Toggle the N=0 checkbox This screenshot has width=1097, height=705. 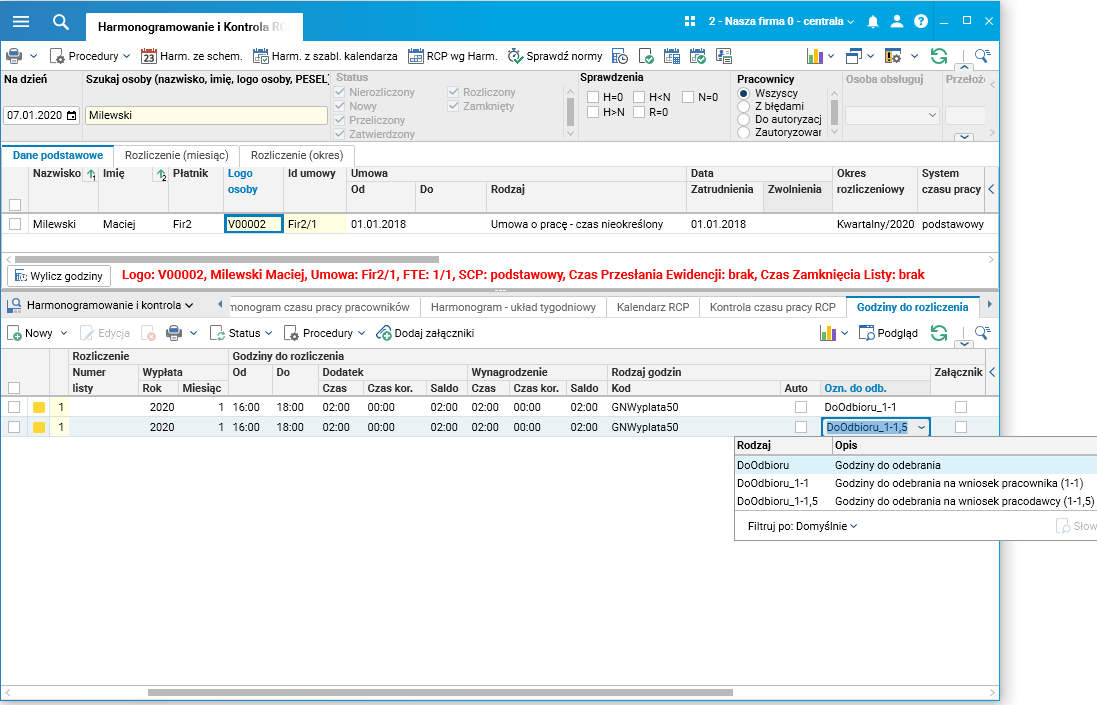click(688, 97)
